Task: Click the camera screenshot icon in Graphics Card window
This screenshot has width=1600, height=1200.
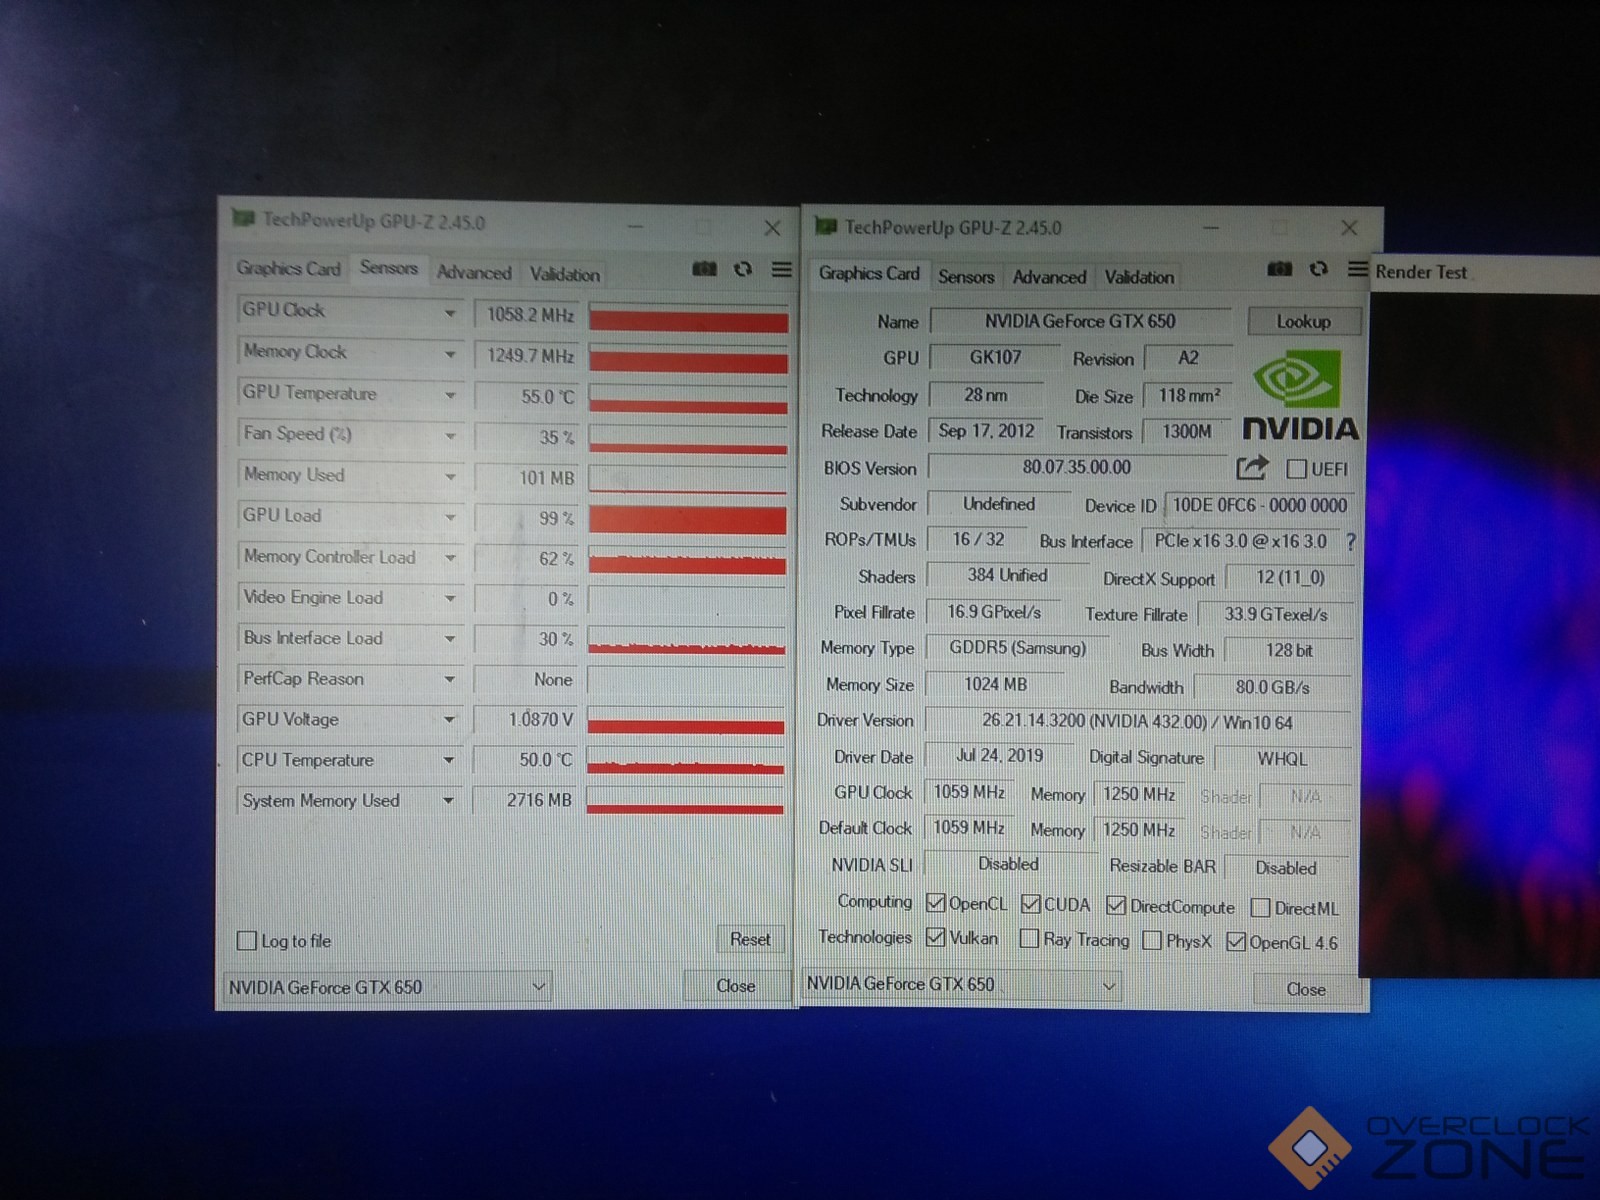Action: (x=1279, y=269)
